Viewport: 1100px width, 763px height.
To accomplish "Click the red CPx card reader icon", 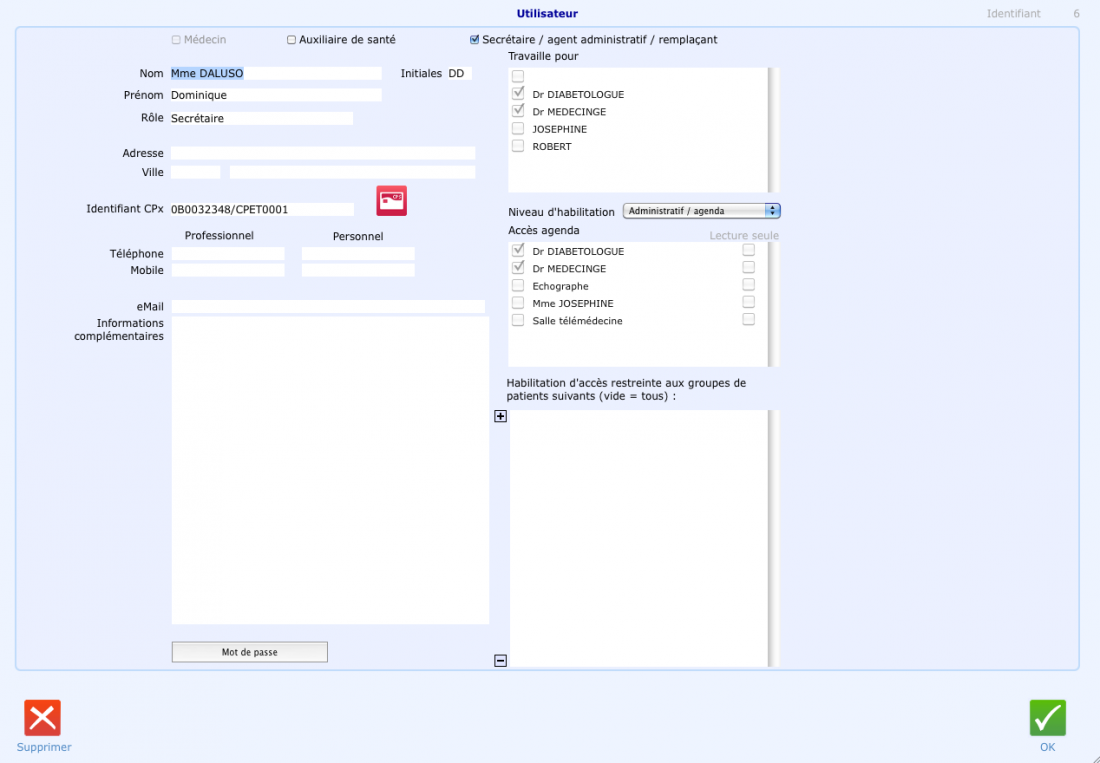I will tap(391, 201).
